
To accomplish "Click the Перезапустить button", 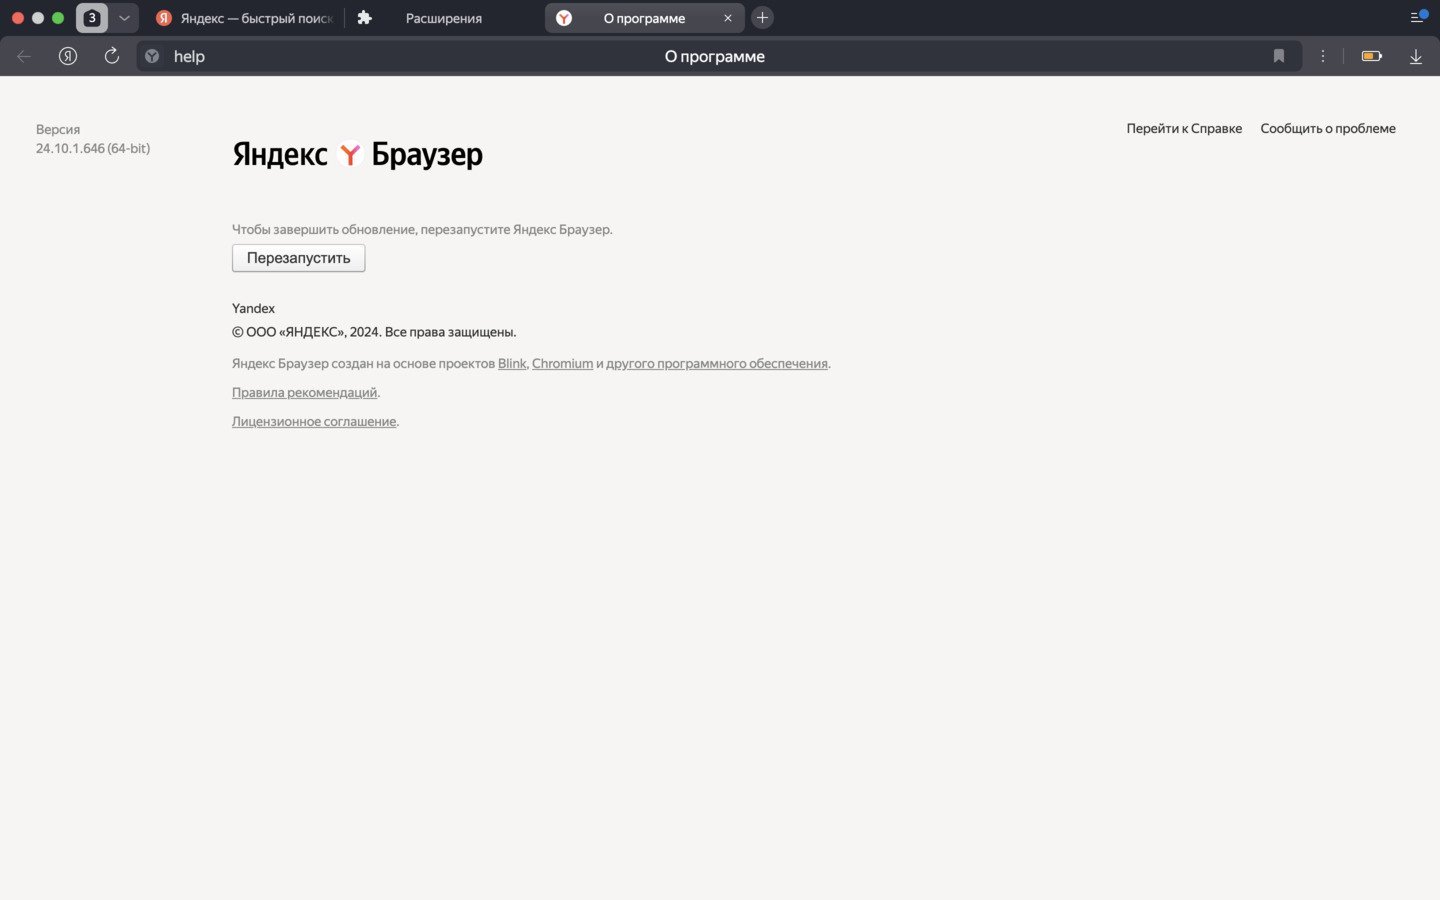I will point(299,258).
